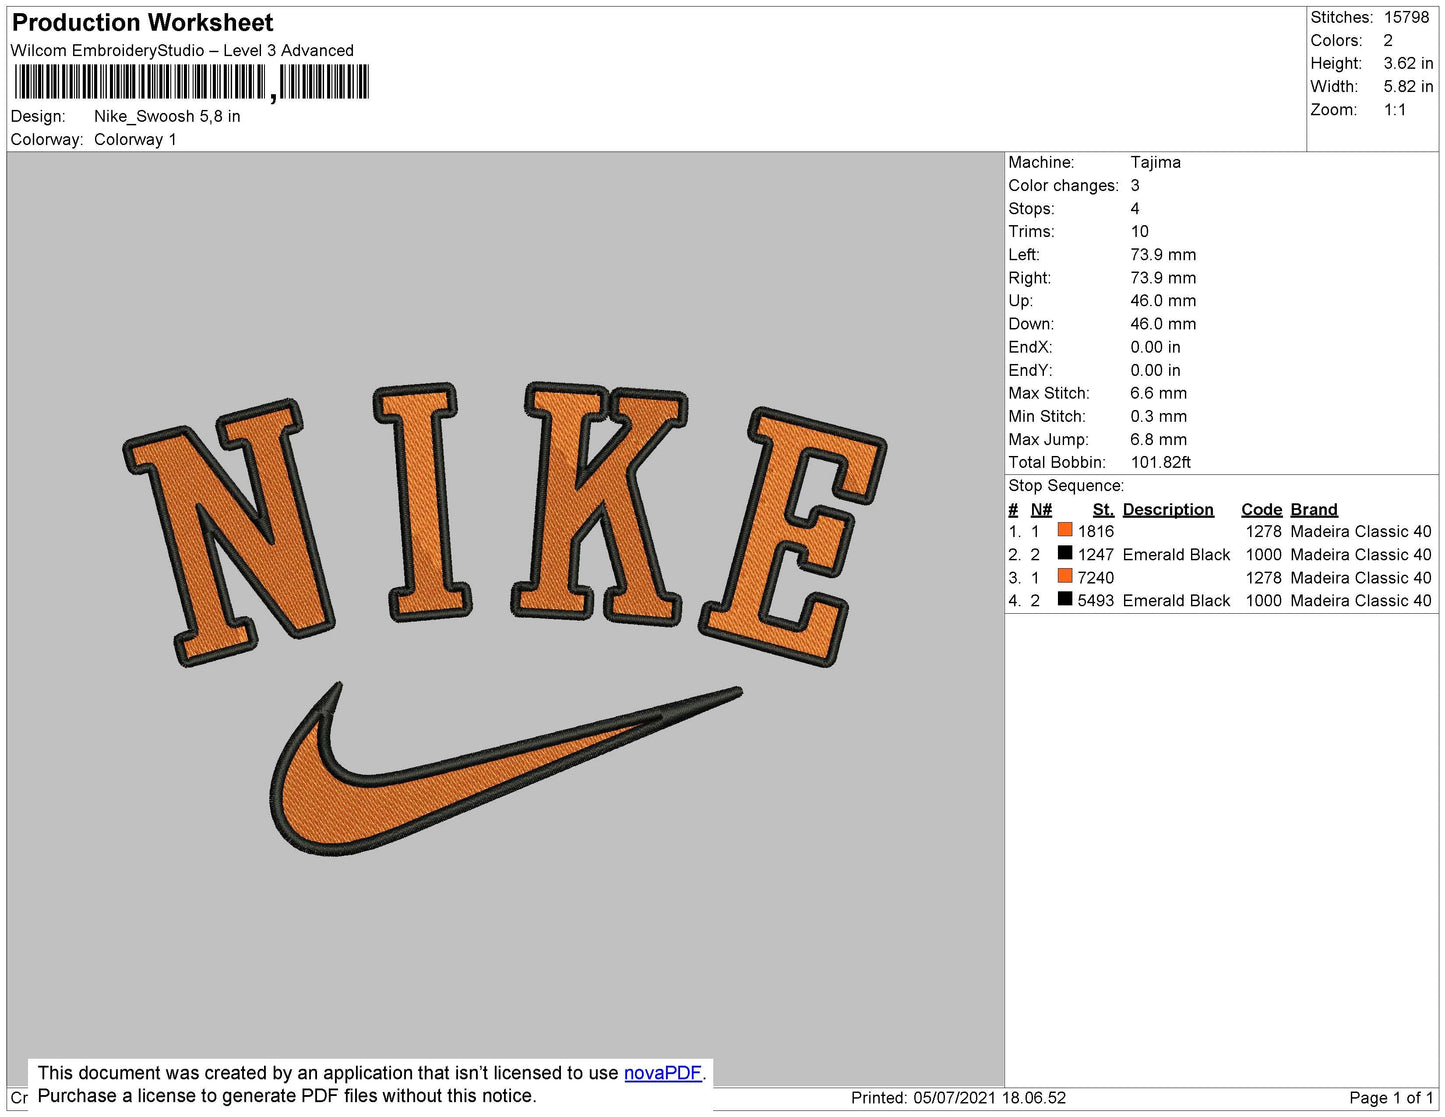This screenshot has width=1445, height=1117.
Task: Select 'Madeira Classic 40' in stop row 1
Action: point(1361,532)
